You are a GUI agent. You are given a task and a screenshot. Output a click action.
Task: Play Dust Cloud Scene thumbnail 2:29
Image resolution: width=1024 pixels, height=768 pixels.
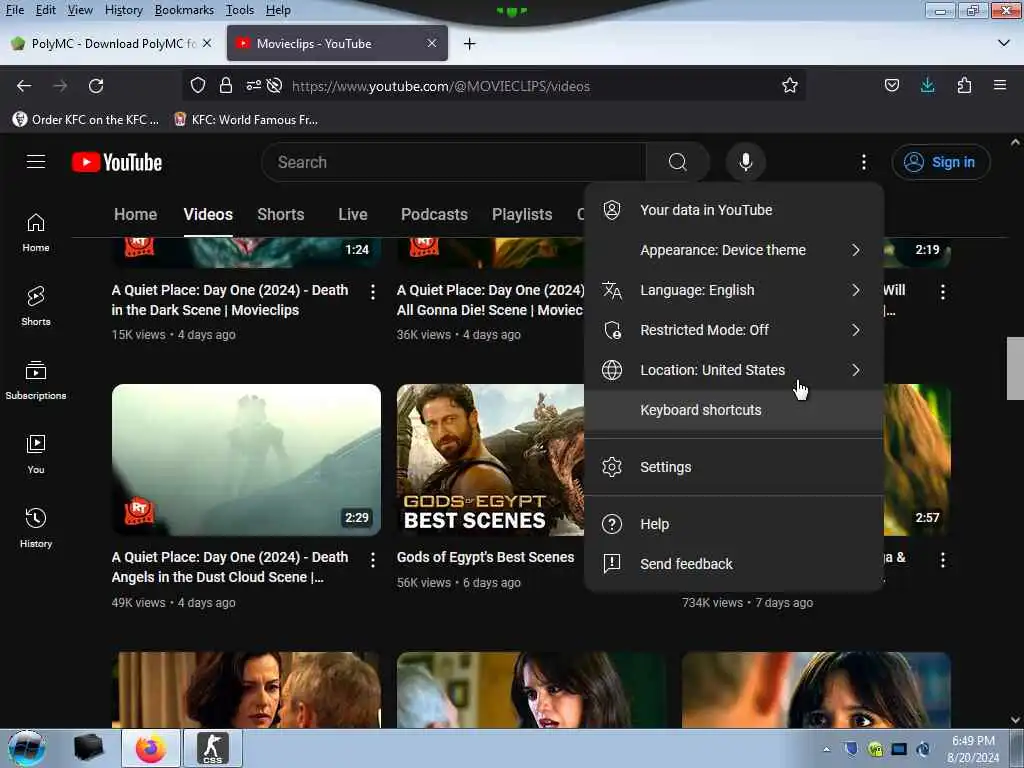(246, 460)
